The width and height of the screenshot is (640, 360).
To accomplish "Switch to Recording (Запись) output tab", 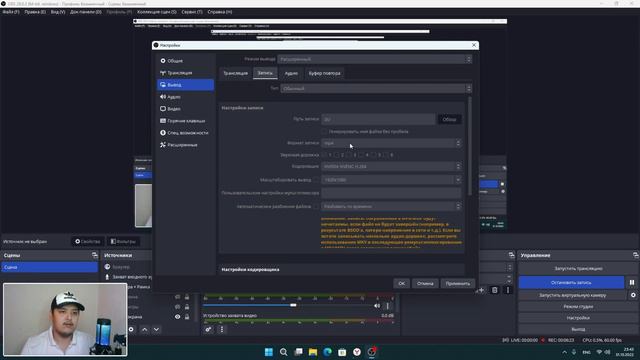I will 265,73.
